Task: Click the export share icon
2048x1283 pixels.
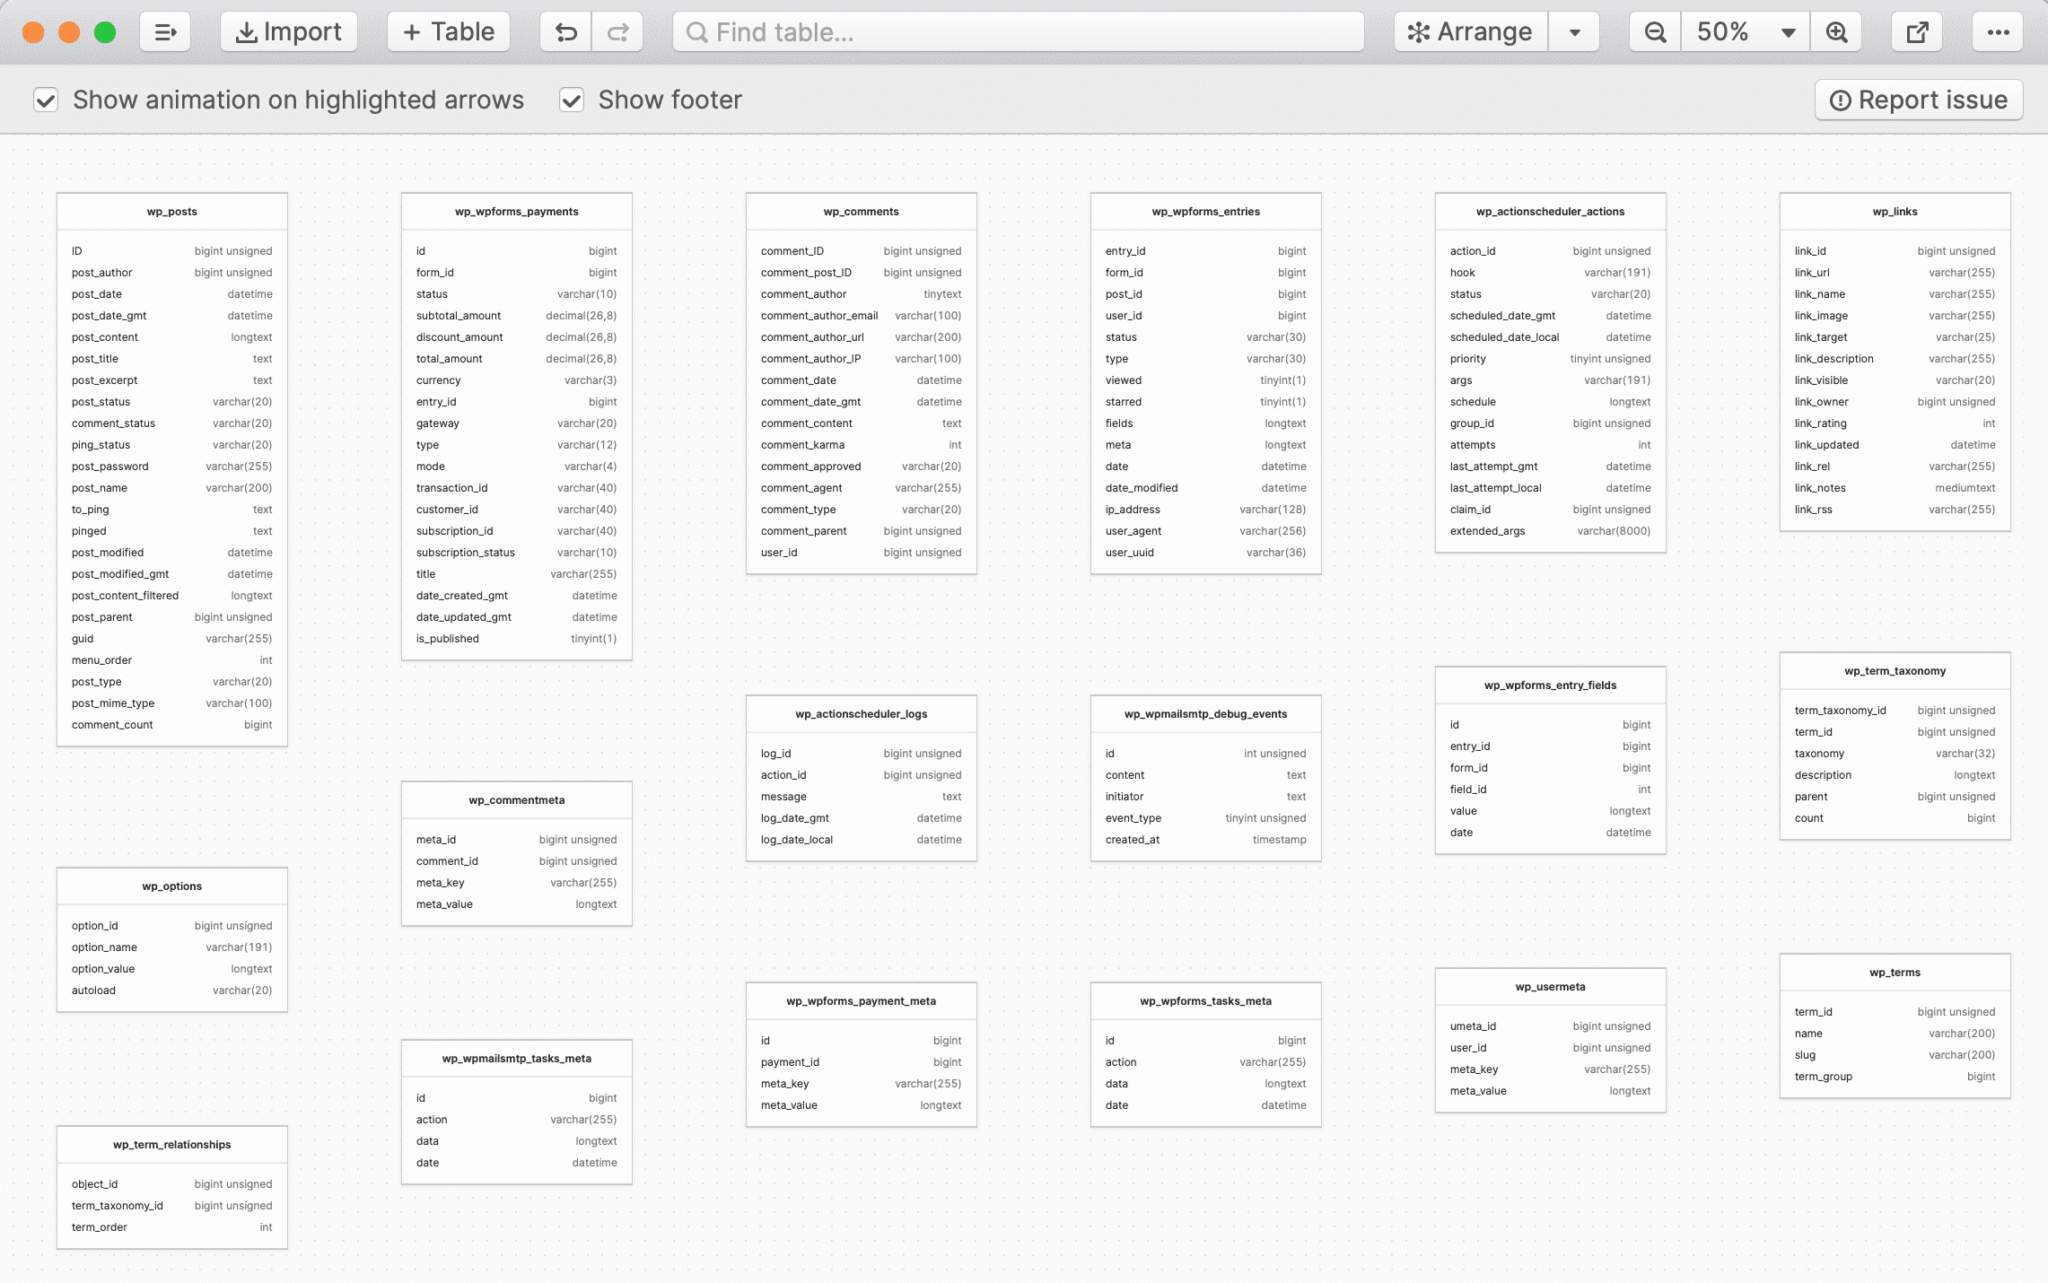Action: pyautogui.click(x=1917, y=32)
